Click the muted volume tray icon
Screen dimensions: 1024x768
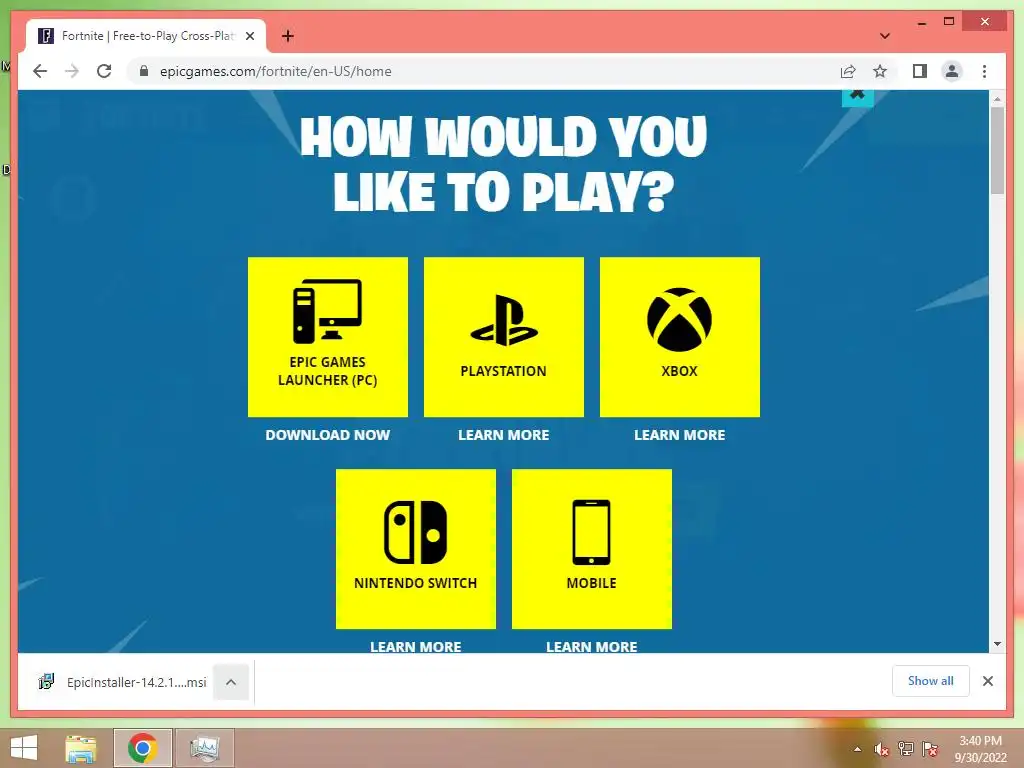point(882,750)
